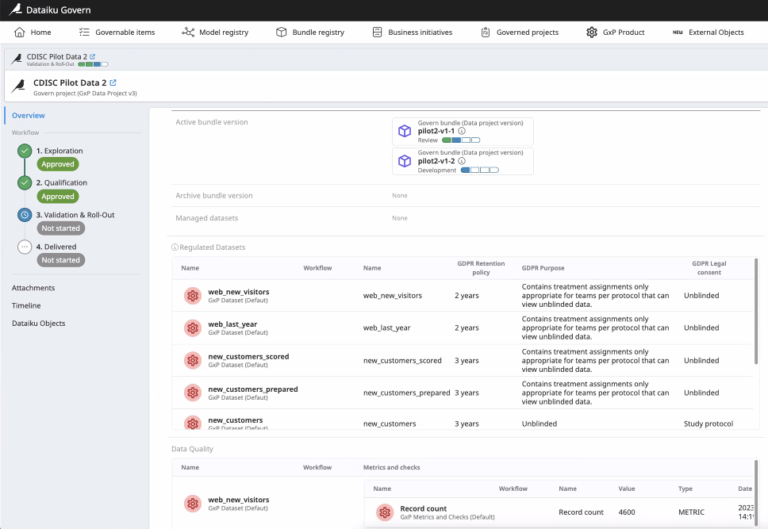This screenshot has height=529, width=768.
Task: Click breadcrumb Validation & Roll-Out progress bar
Action: click(x=93, y=64)
